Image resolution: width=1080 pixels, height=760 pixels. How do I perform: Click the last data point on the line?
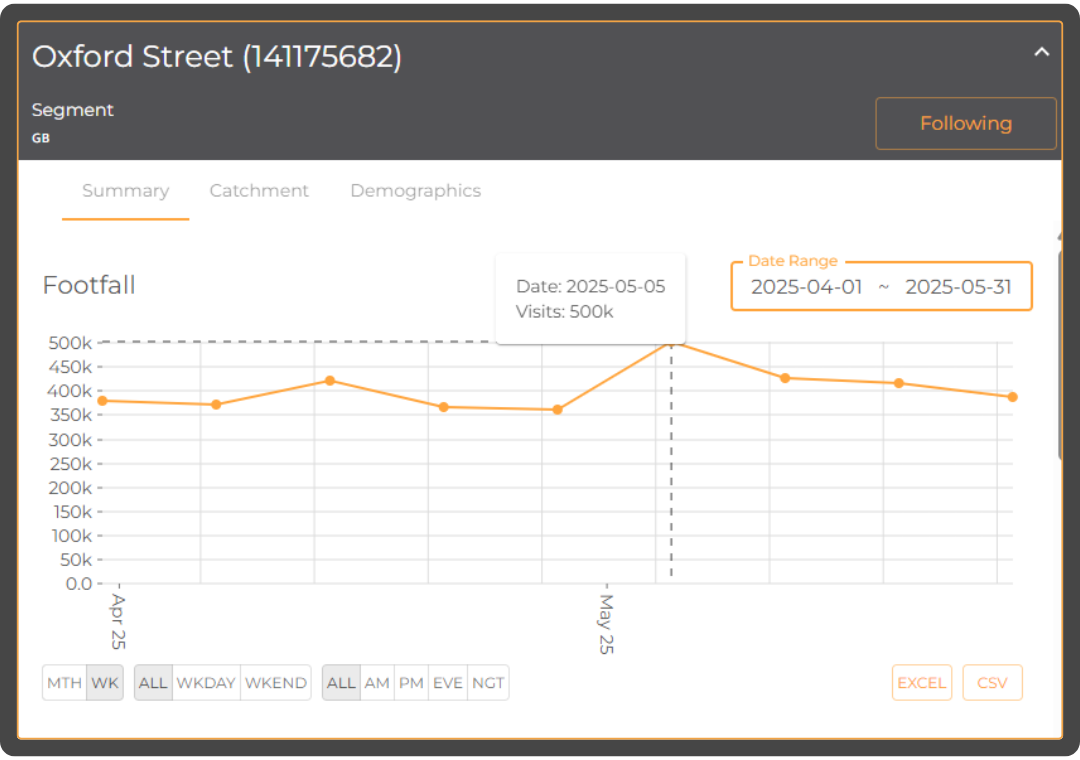tap(1012, 397)
